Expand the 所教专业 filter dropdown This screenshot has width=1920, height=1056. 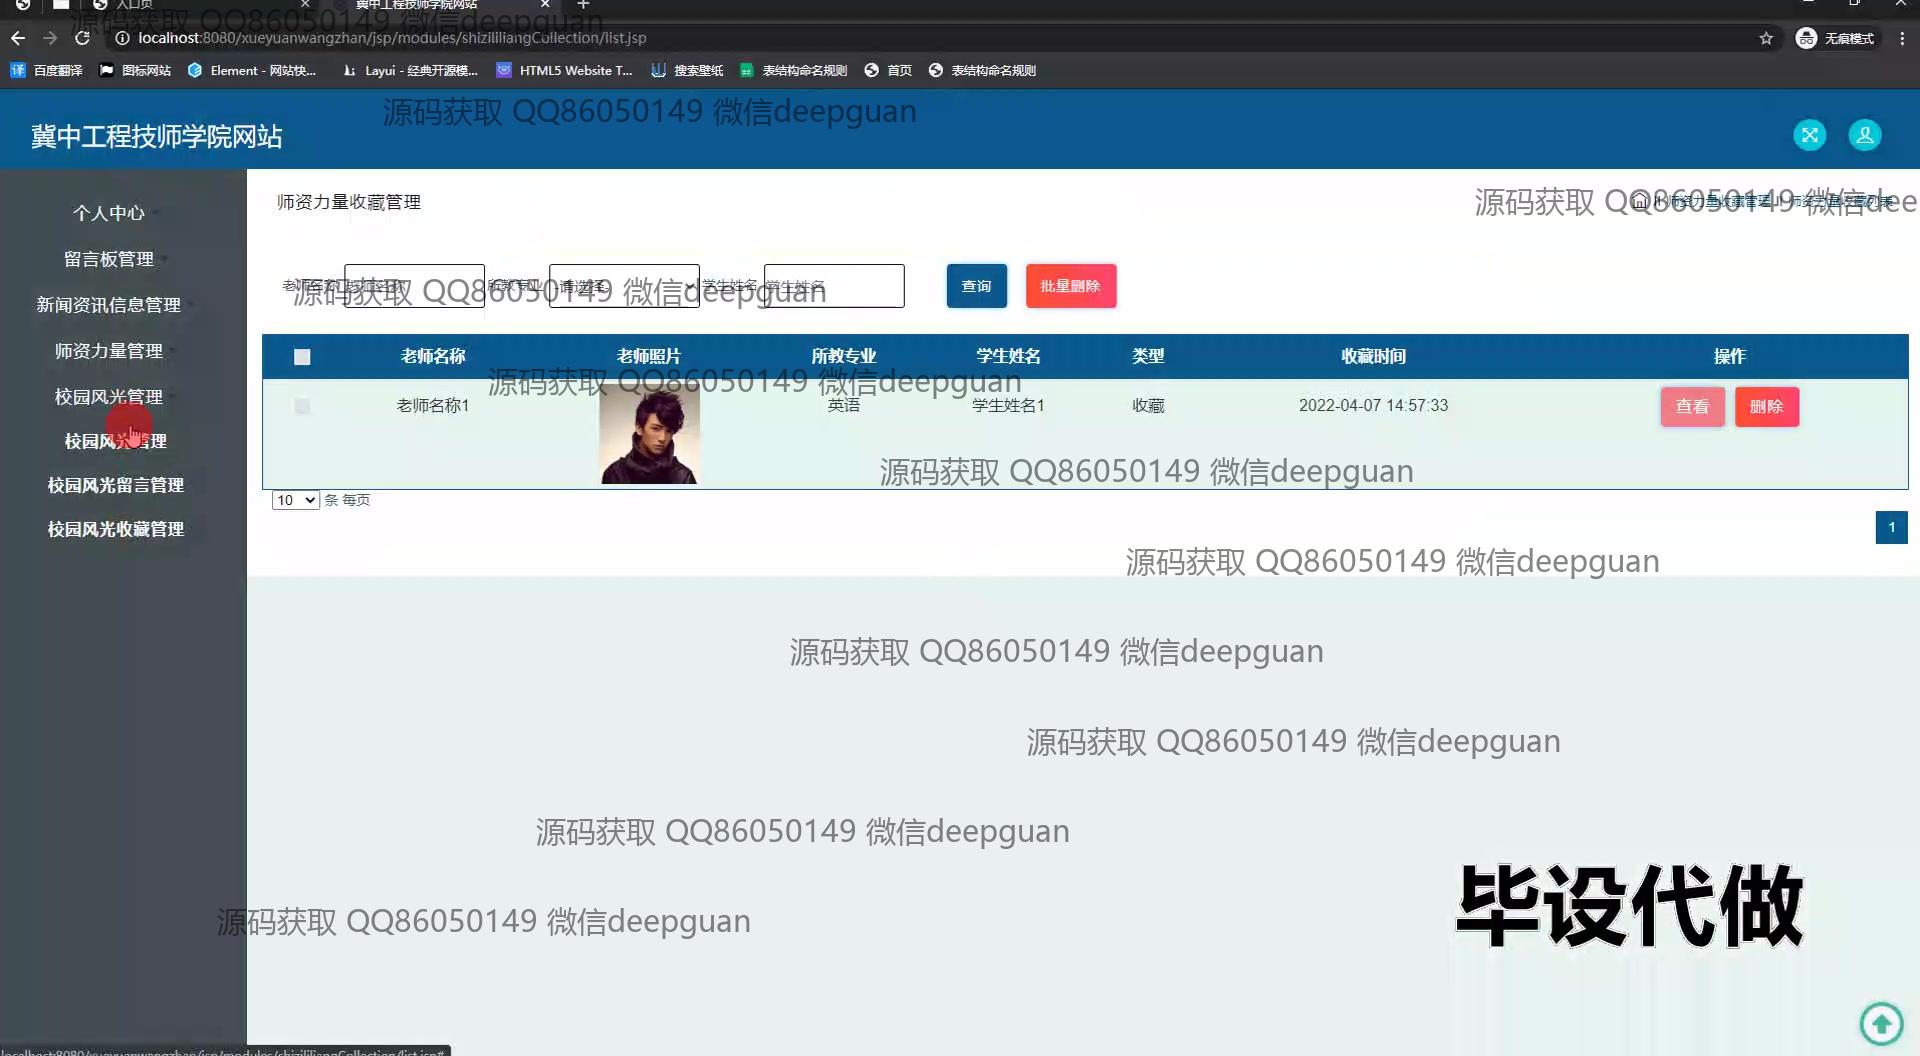pos(624,286)
